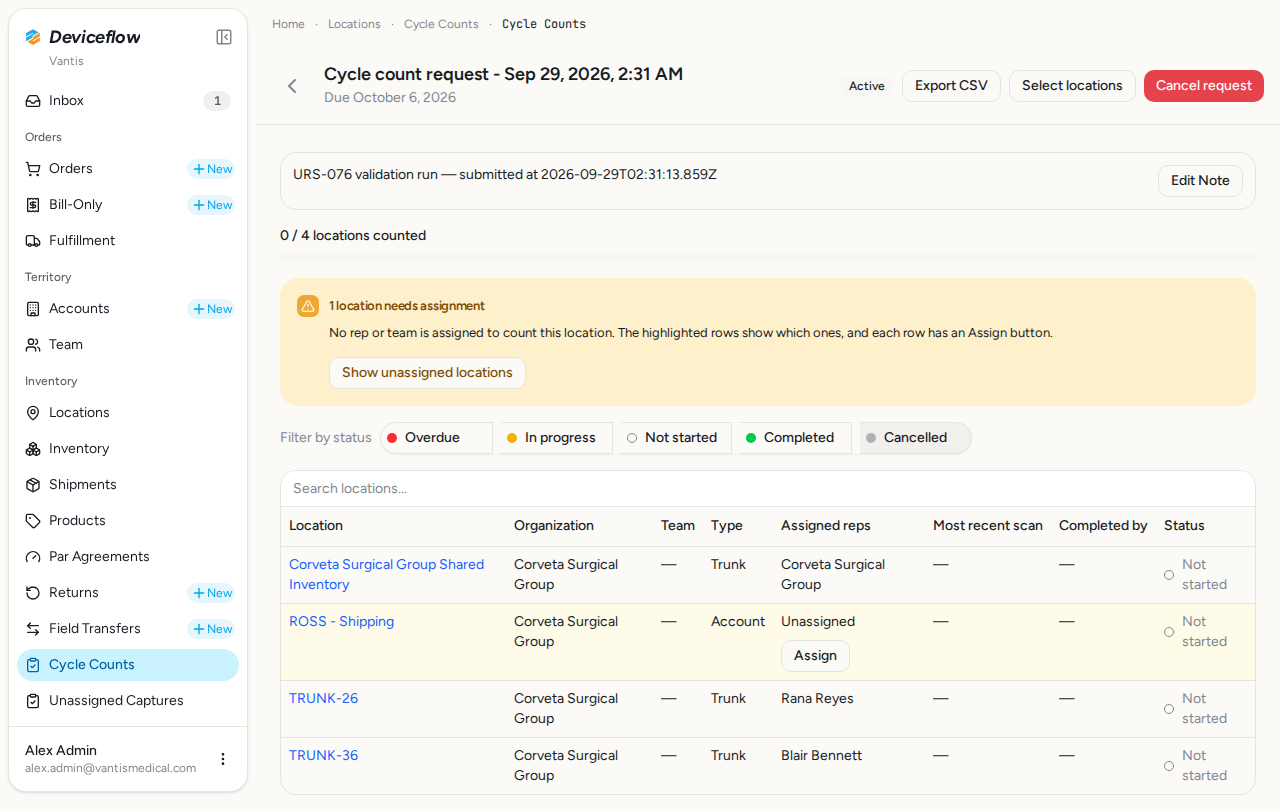
Task: Create new account with New badge
Action: click(x=211, y=309)
